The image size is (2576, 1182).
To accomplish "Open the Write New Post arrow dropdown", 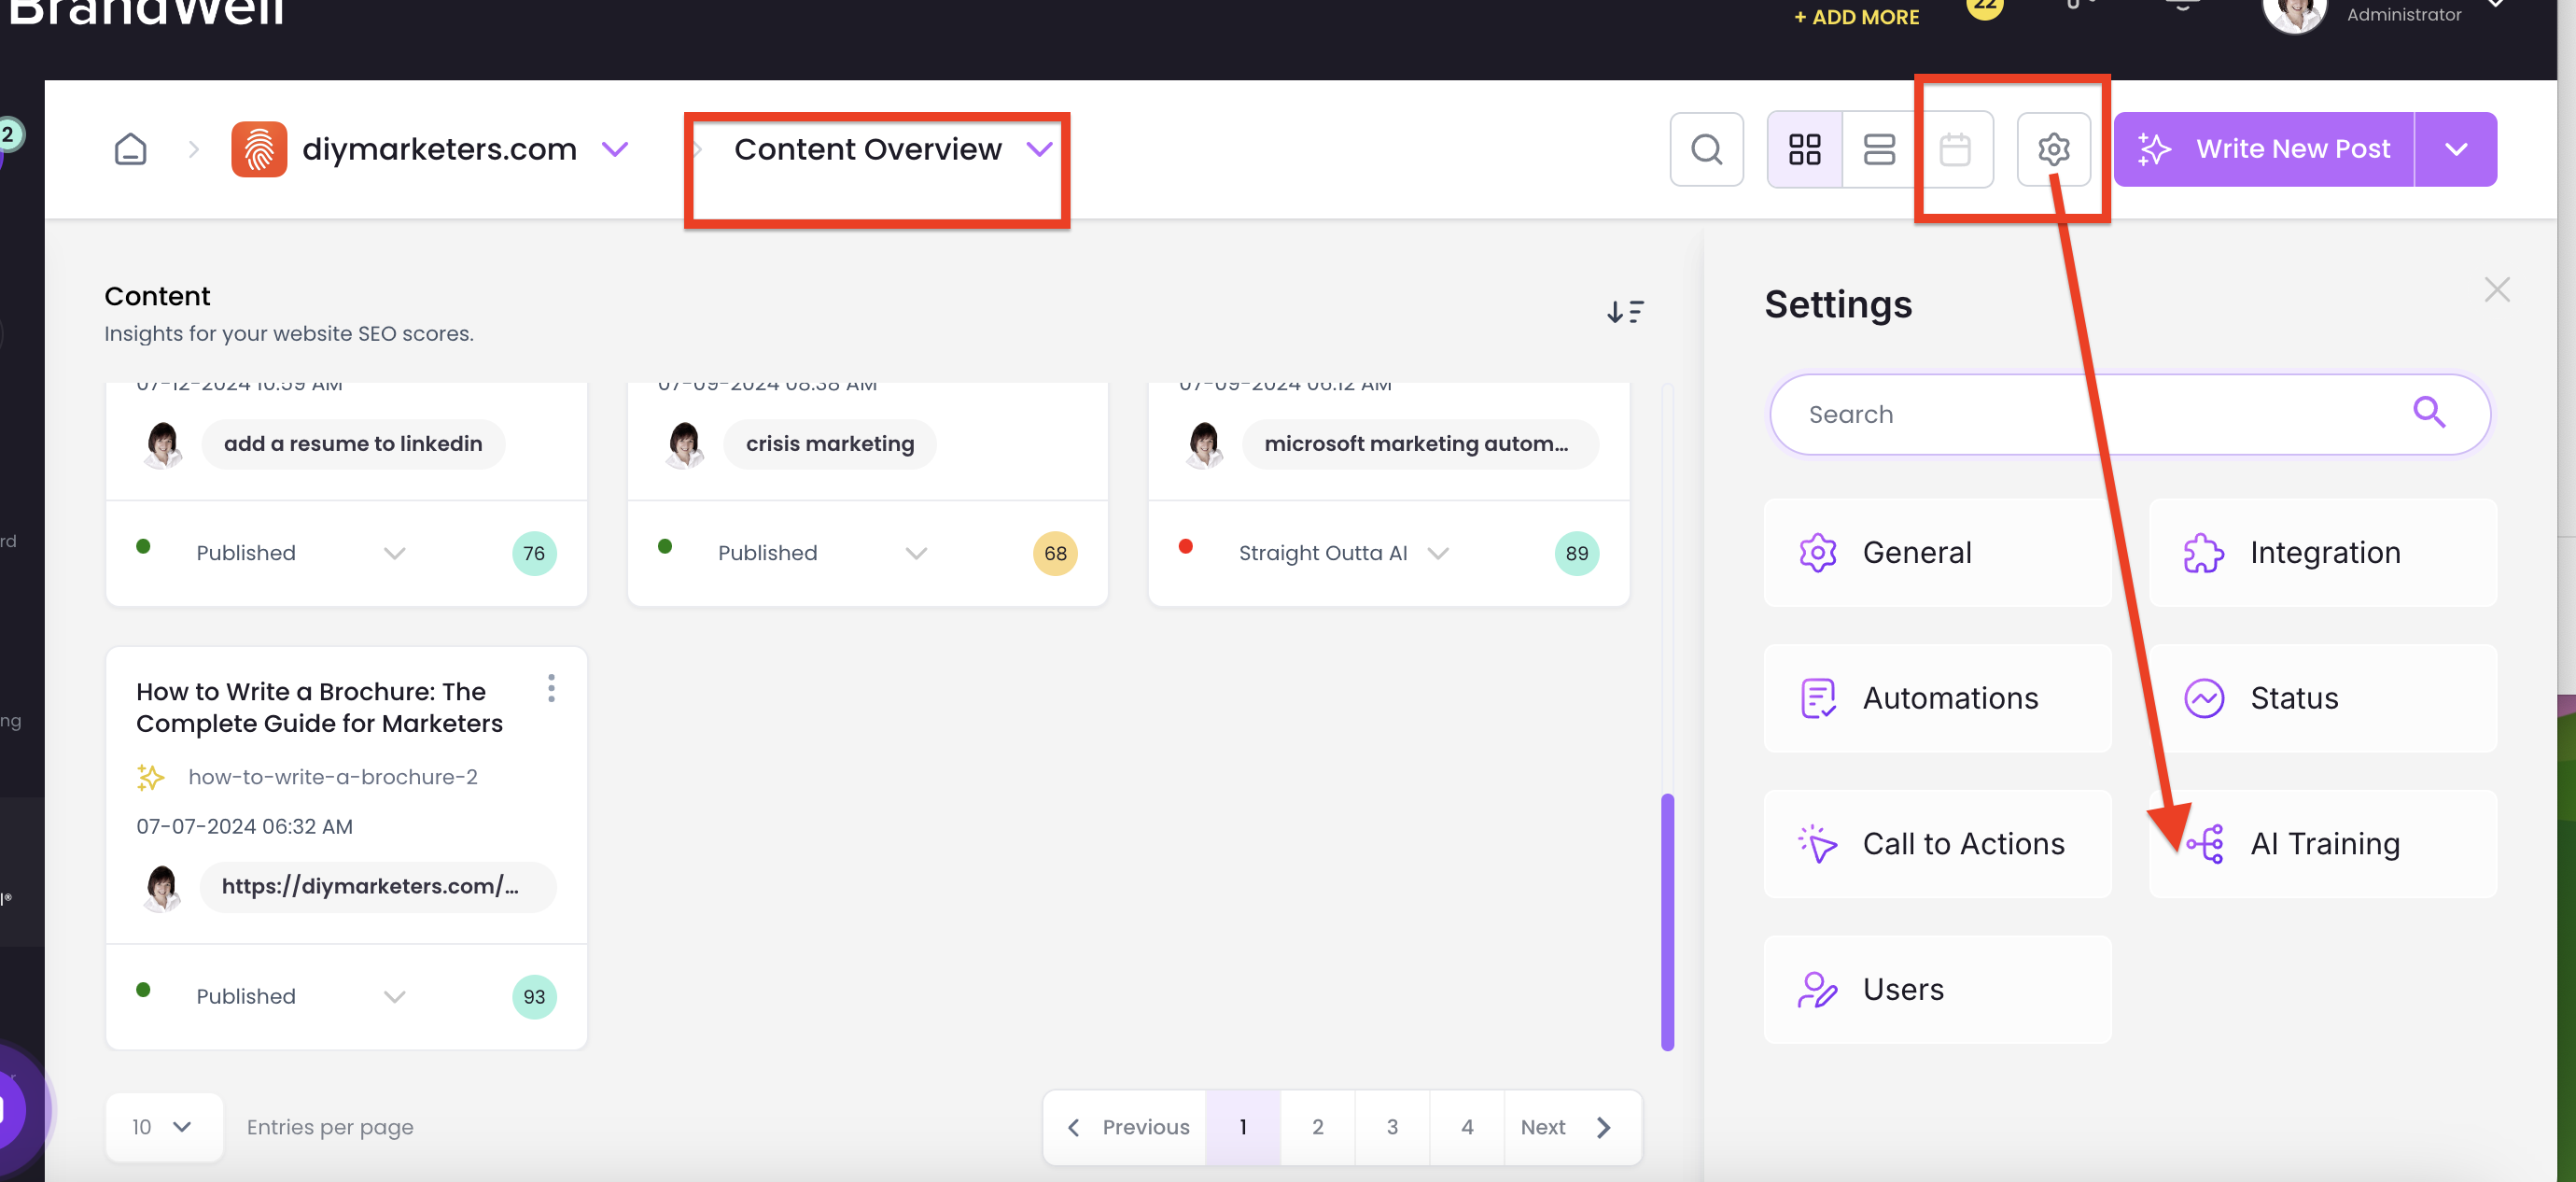I will (2456, 149).
